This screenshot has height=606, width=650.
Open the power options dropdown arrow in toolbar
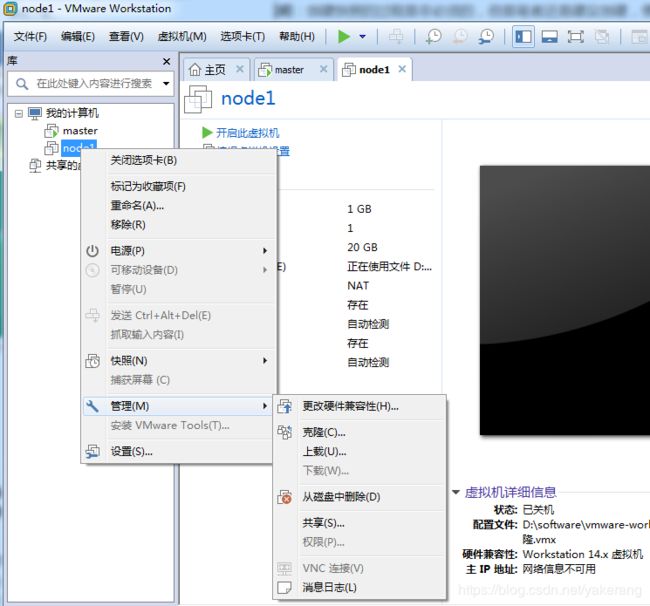[362, 36]
